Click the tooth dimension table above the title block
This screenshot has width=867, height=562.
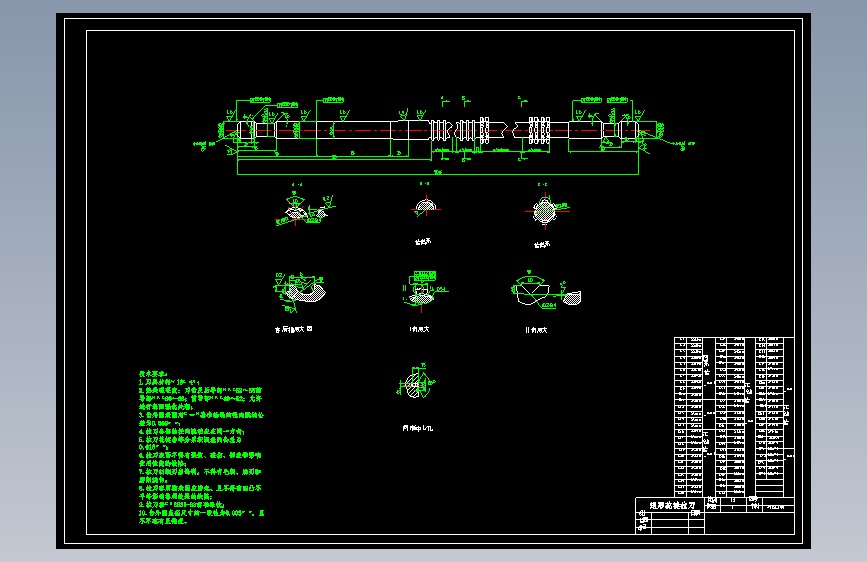[x=734, y=417]
